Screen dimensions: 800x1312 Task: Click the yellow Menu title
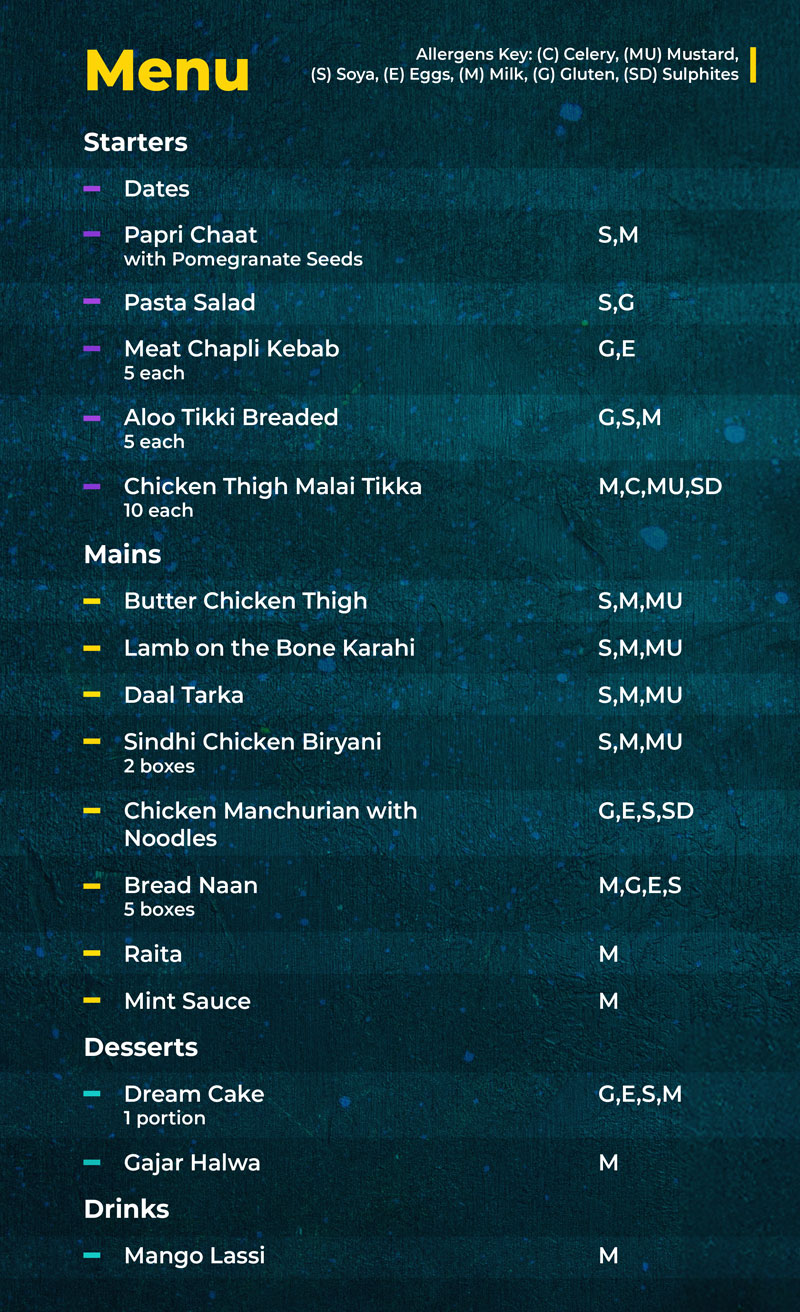coord(167,70)
